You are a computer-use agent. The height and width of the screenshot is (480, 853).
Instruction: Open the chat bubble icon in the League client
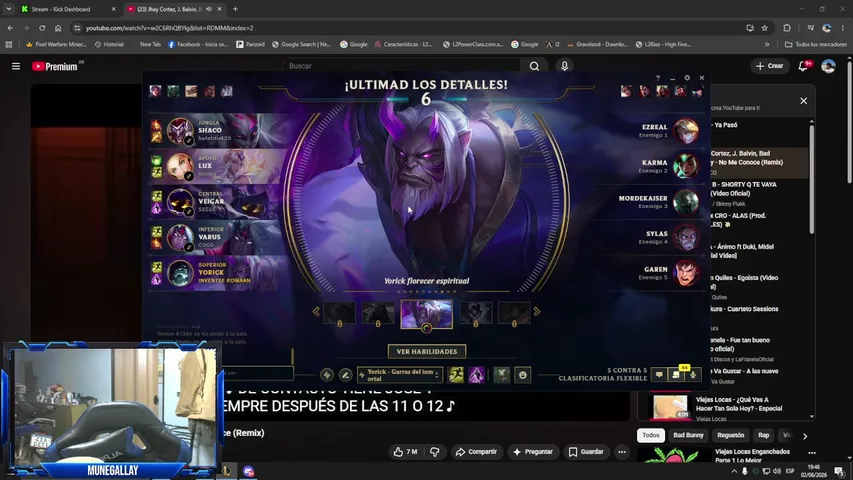[x=659, y=374]
